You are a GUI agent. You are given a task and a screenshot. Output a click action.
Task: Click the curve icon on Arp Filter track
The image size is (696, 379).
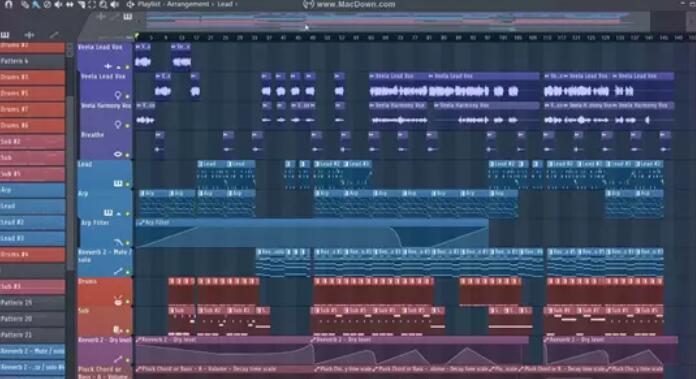[119, 242]
